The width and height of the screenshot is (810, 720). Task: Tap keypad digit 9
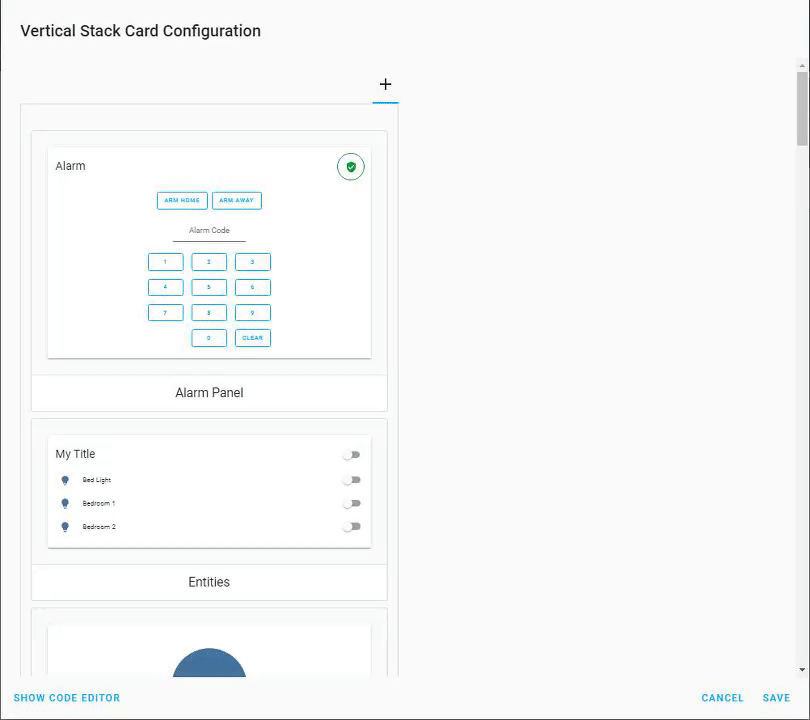pyautogui.click(x=253, y=312)
